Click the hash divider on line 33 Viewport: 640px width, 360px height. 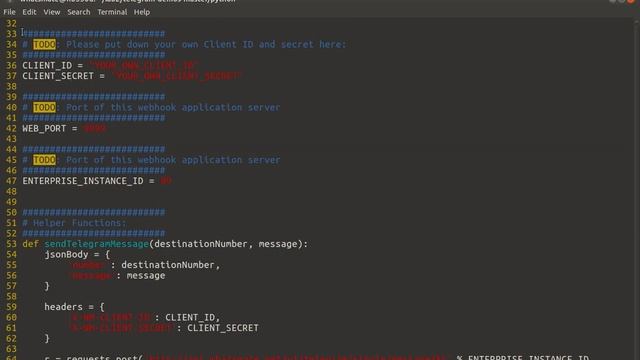click(x=94, y=34)
